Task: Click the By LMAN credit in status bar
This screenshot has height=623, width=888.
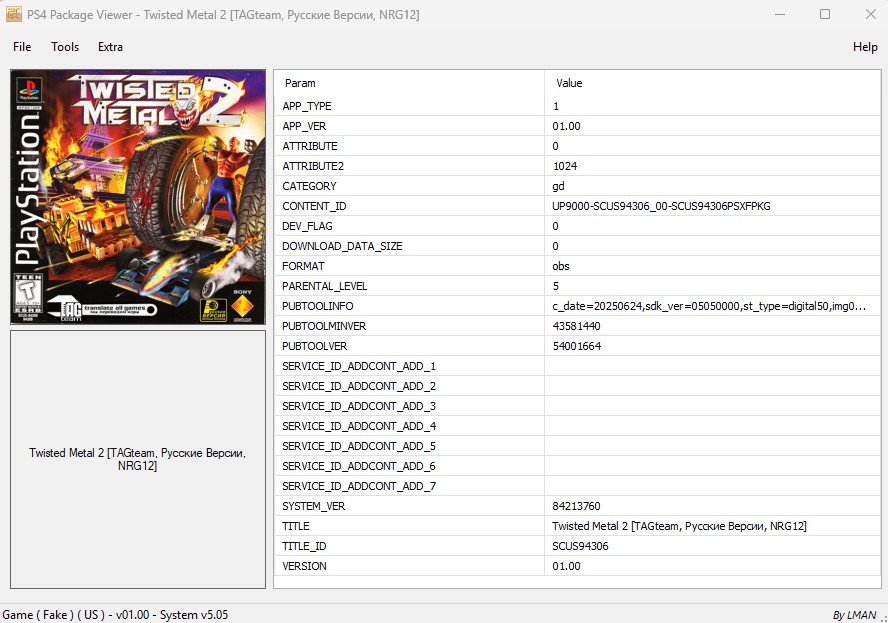Action: [855, 615]
